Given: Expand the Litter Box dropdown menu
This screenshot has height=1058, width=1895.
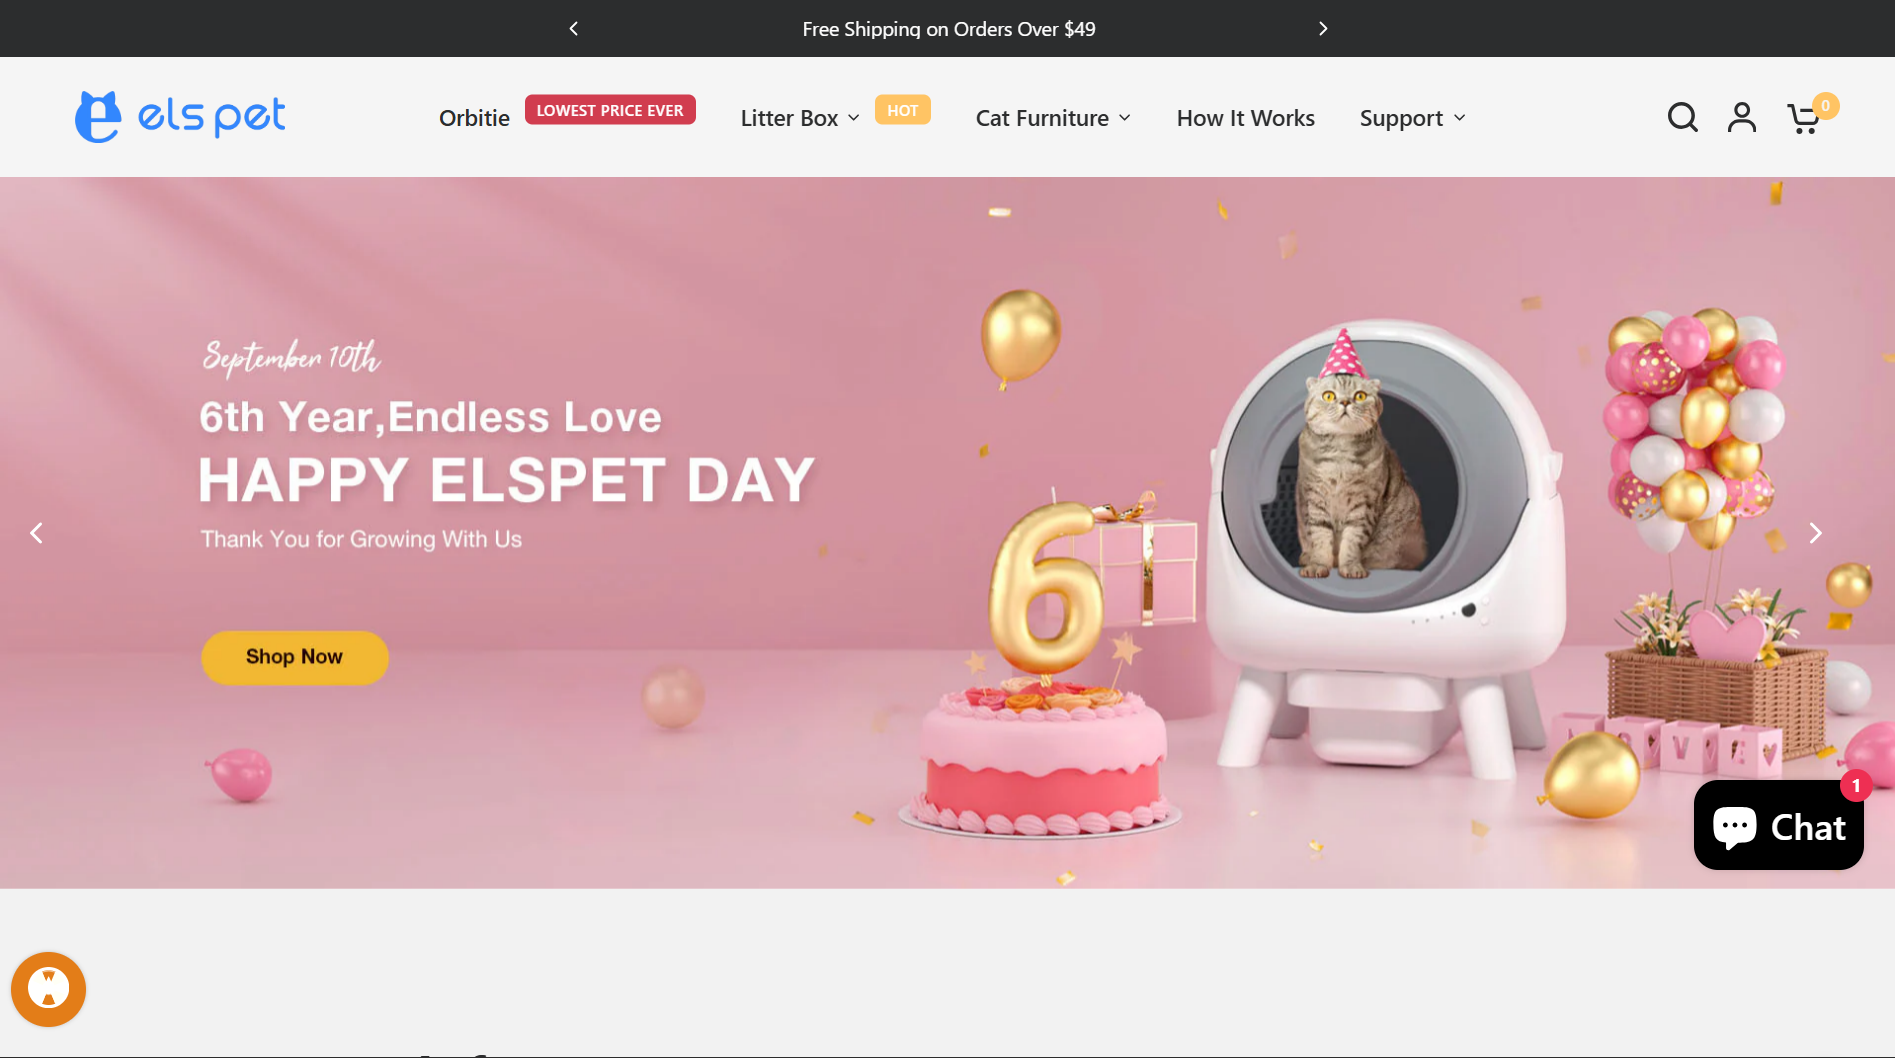Looking at the screenshot, I should pyautogui.click(x=800, y=118).
